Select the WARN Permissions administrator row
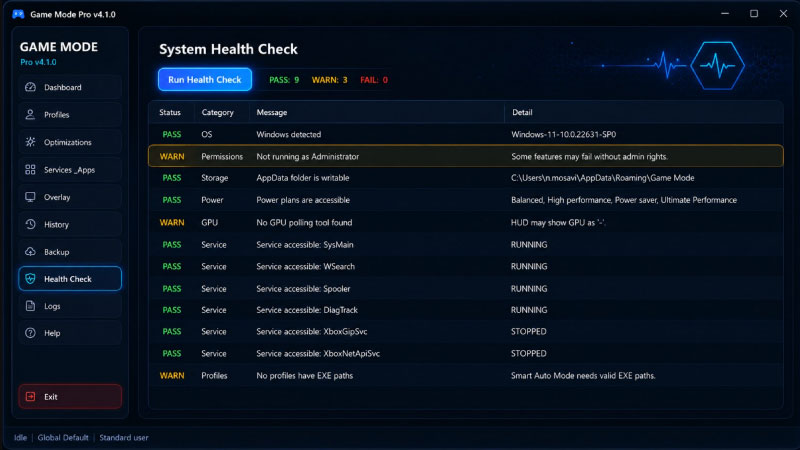 tap(465, 156)
